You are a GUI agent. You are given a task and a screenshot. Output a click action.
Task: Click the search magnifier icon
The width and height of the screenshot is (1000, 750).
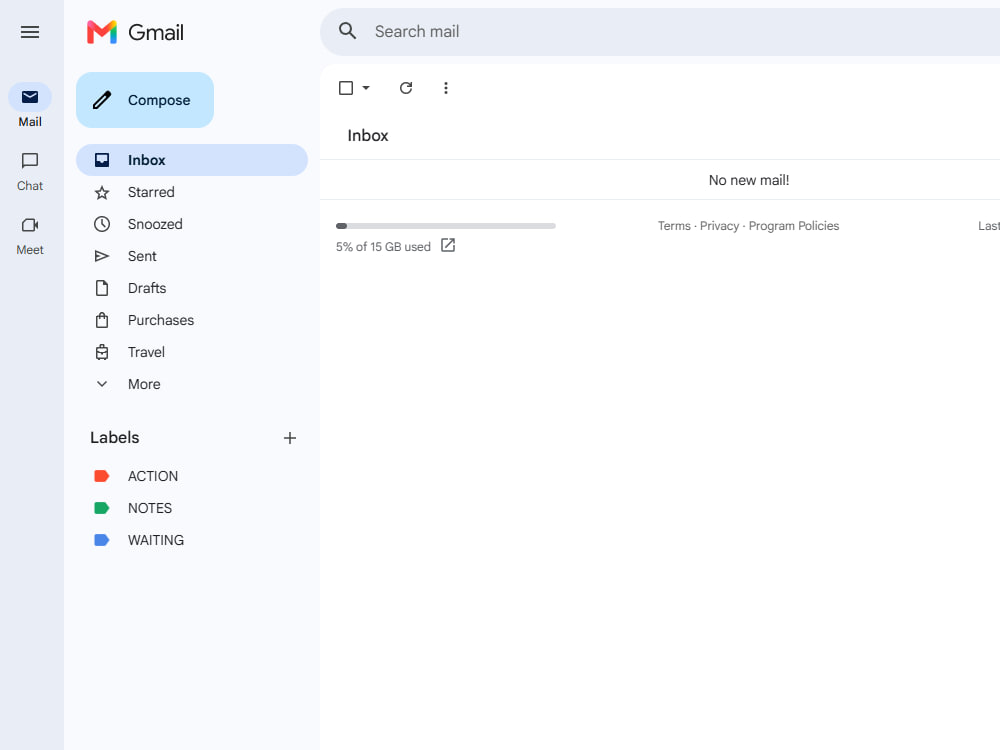348,31
